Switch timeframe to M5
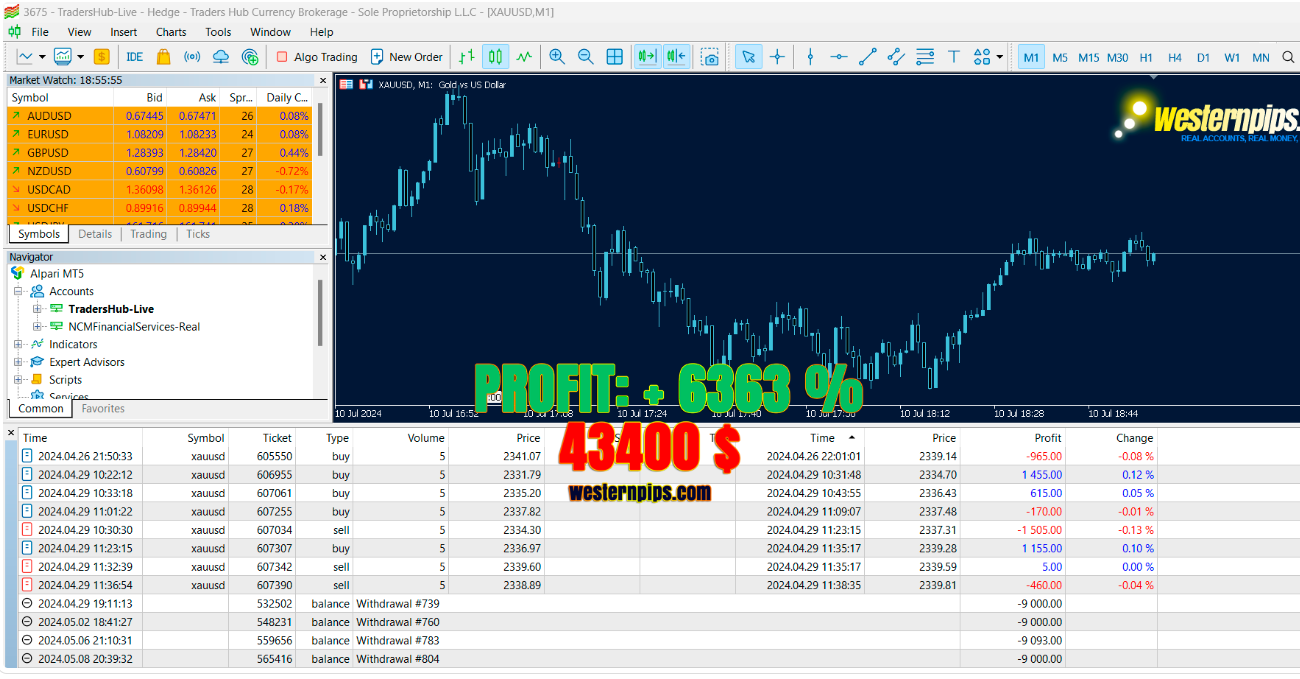Viewport: 1300px width, 679px height. tap(1060, 57)
